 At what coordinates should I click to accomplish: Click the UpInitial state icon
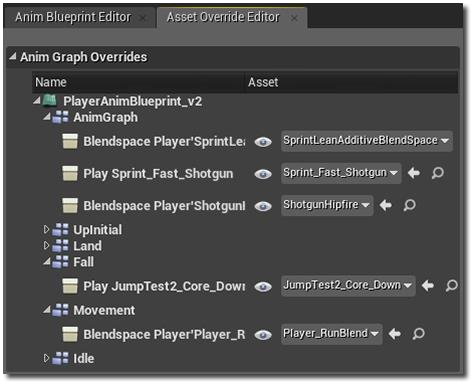60,229
